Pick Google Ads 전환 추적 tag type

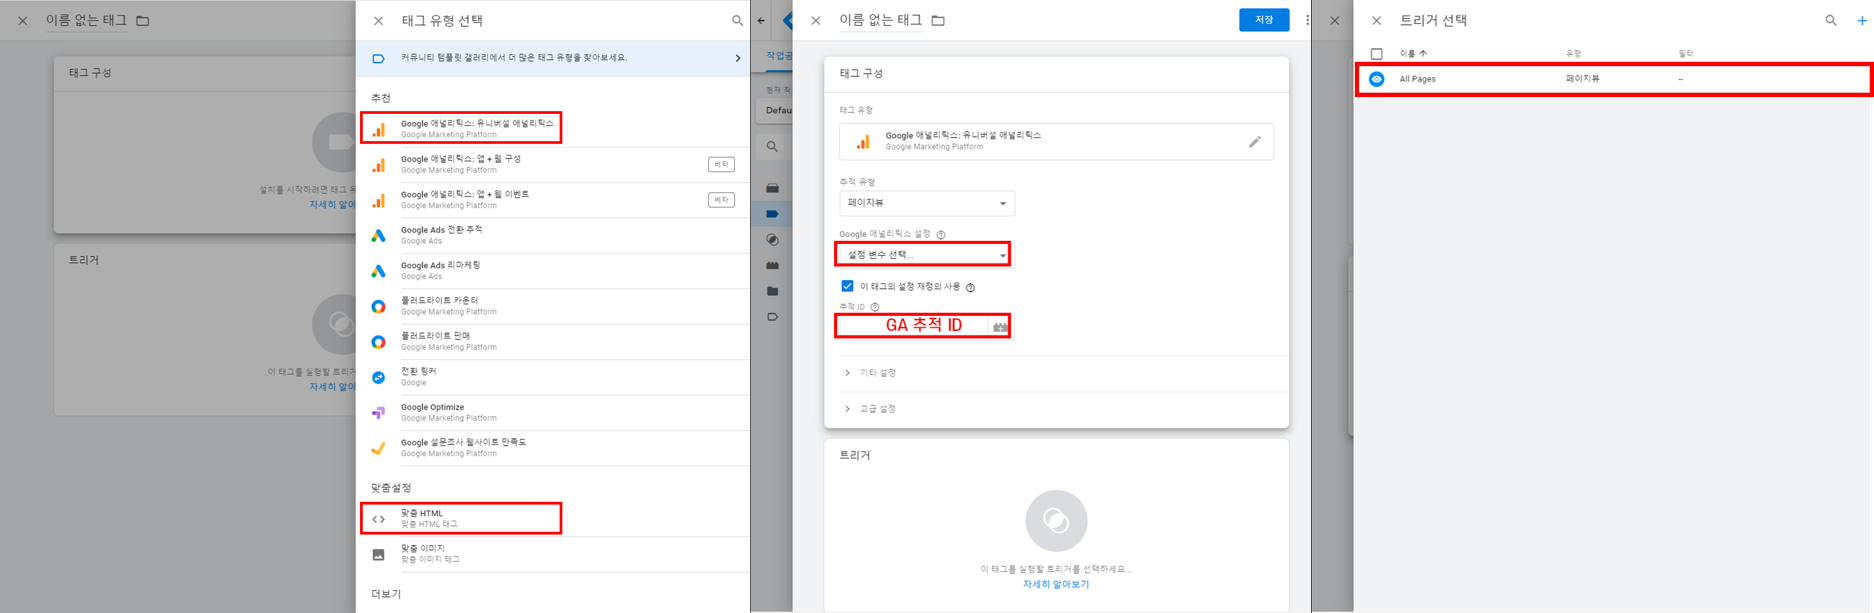click(553, 235)
